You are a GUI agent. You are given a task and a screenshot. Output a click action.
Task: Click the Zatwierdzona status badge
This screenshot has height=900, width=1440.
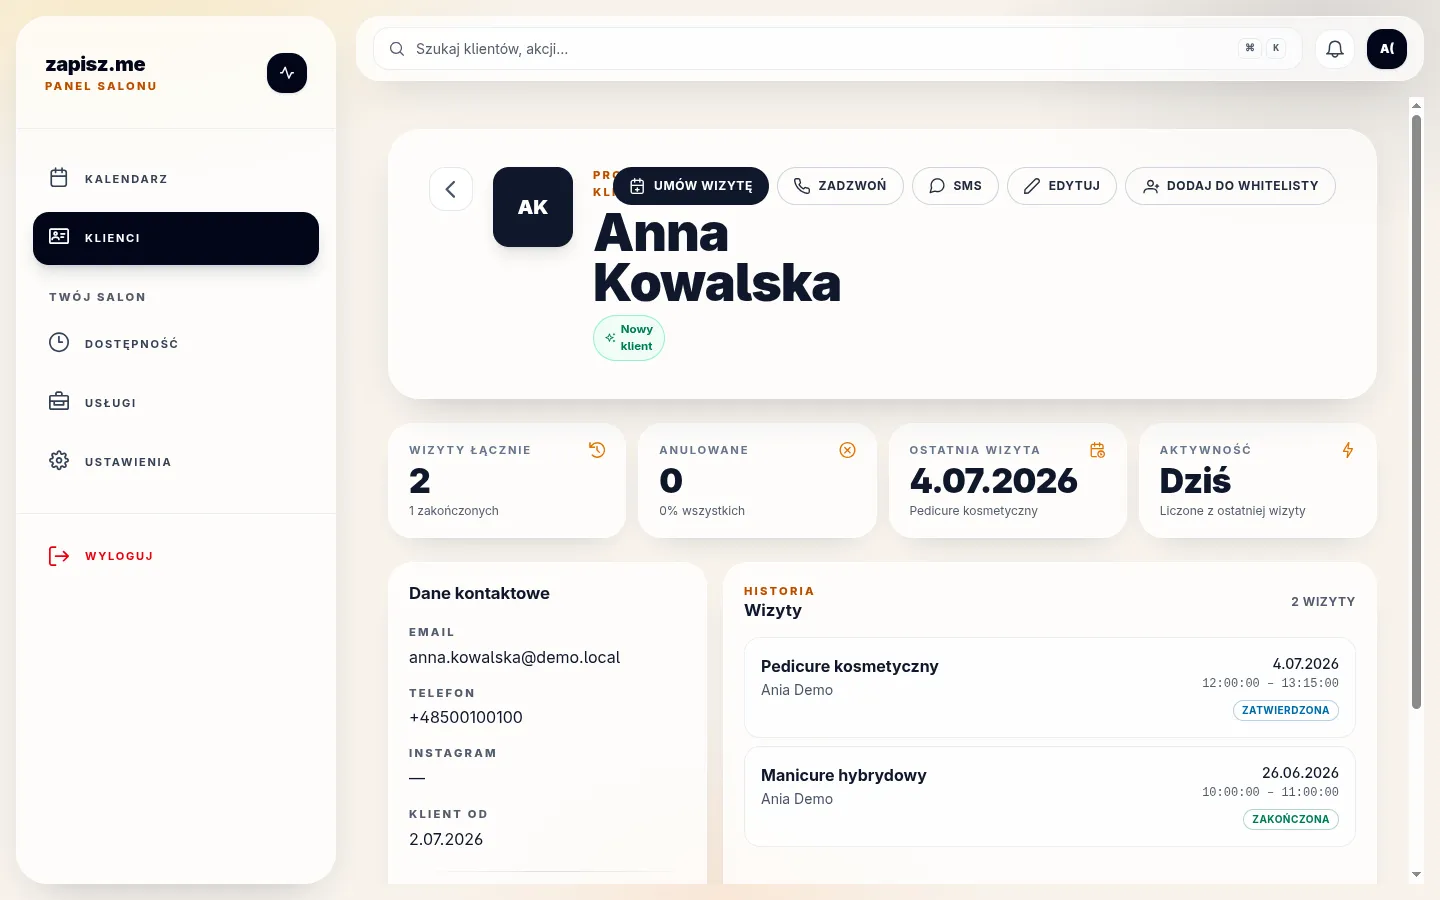tap(1285, 710)
